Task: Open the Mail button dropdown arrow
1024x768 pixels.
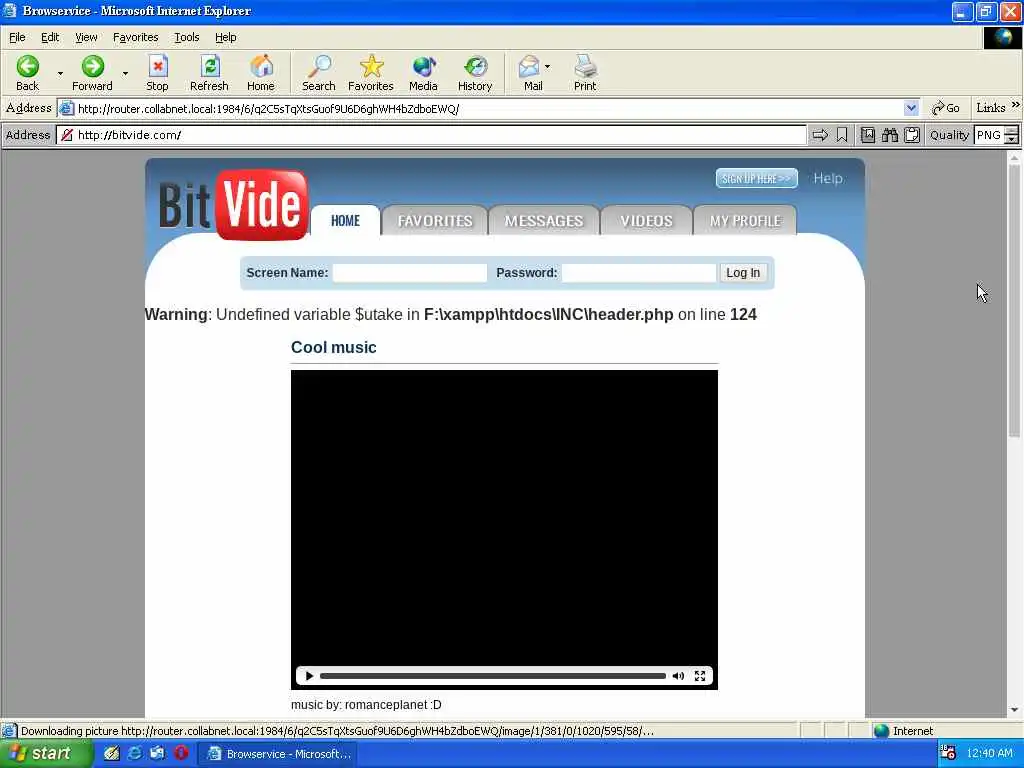Action: point(547,67)
